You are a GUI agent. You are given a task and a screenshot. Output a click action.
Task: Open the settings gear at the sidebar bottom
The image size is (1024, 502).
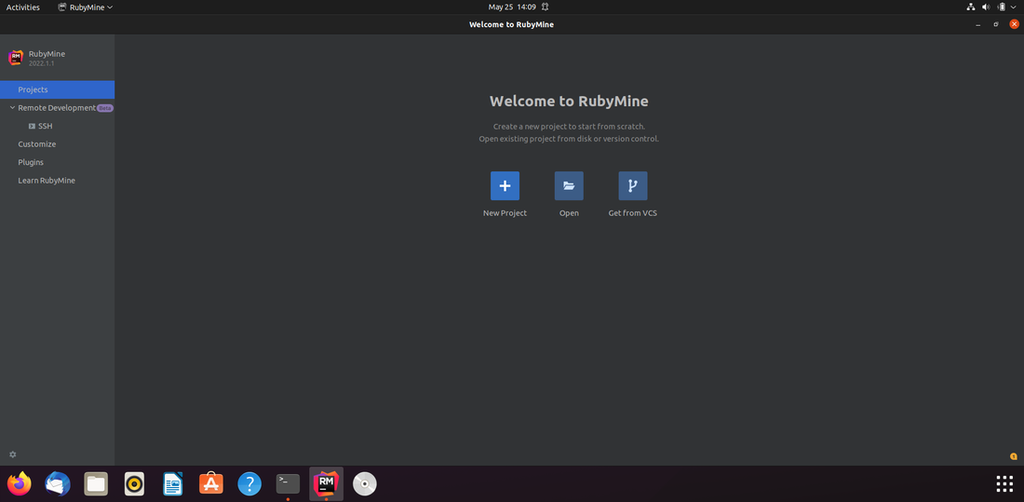(12, 454)
